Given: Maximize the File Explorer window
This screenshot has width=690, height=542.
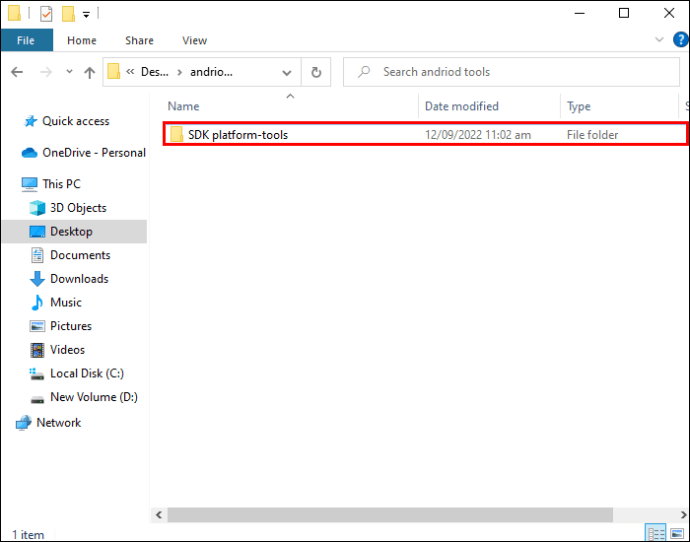Looking at the screenshot, I should coord(624,13).
